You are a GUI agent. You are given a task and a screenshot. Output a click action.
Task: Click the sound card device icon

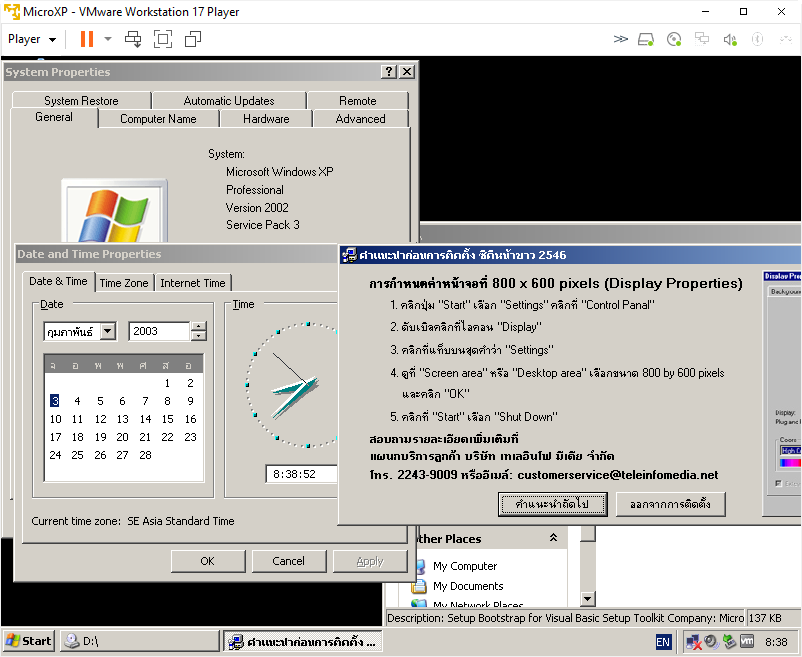(x=730, y=39)
